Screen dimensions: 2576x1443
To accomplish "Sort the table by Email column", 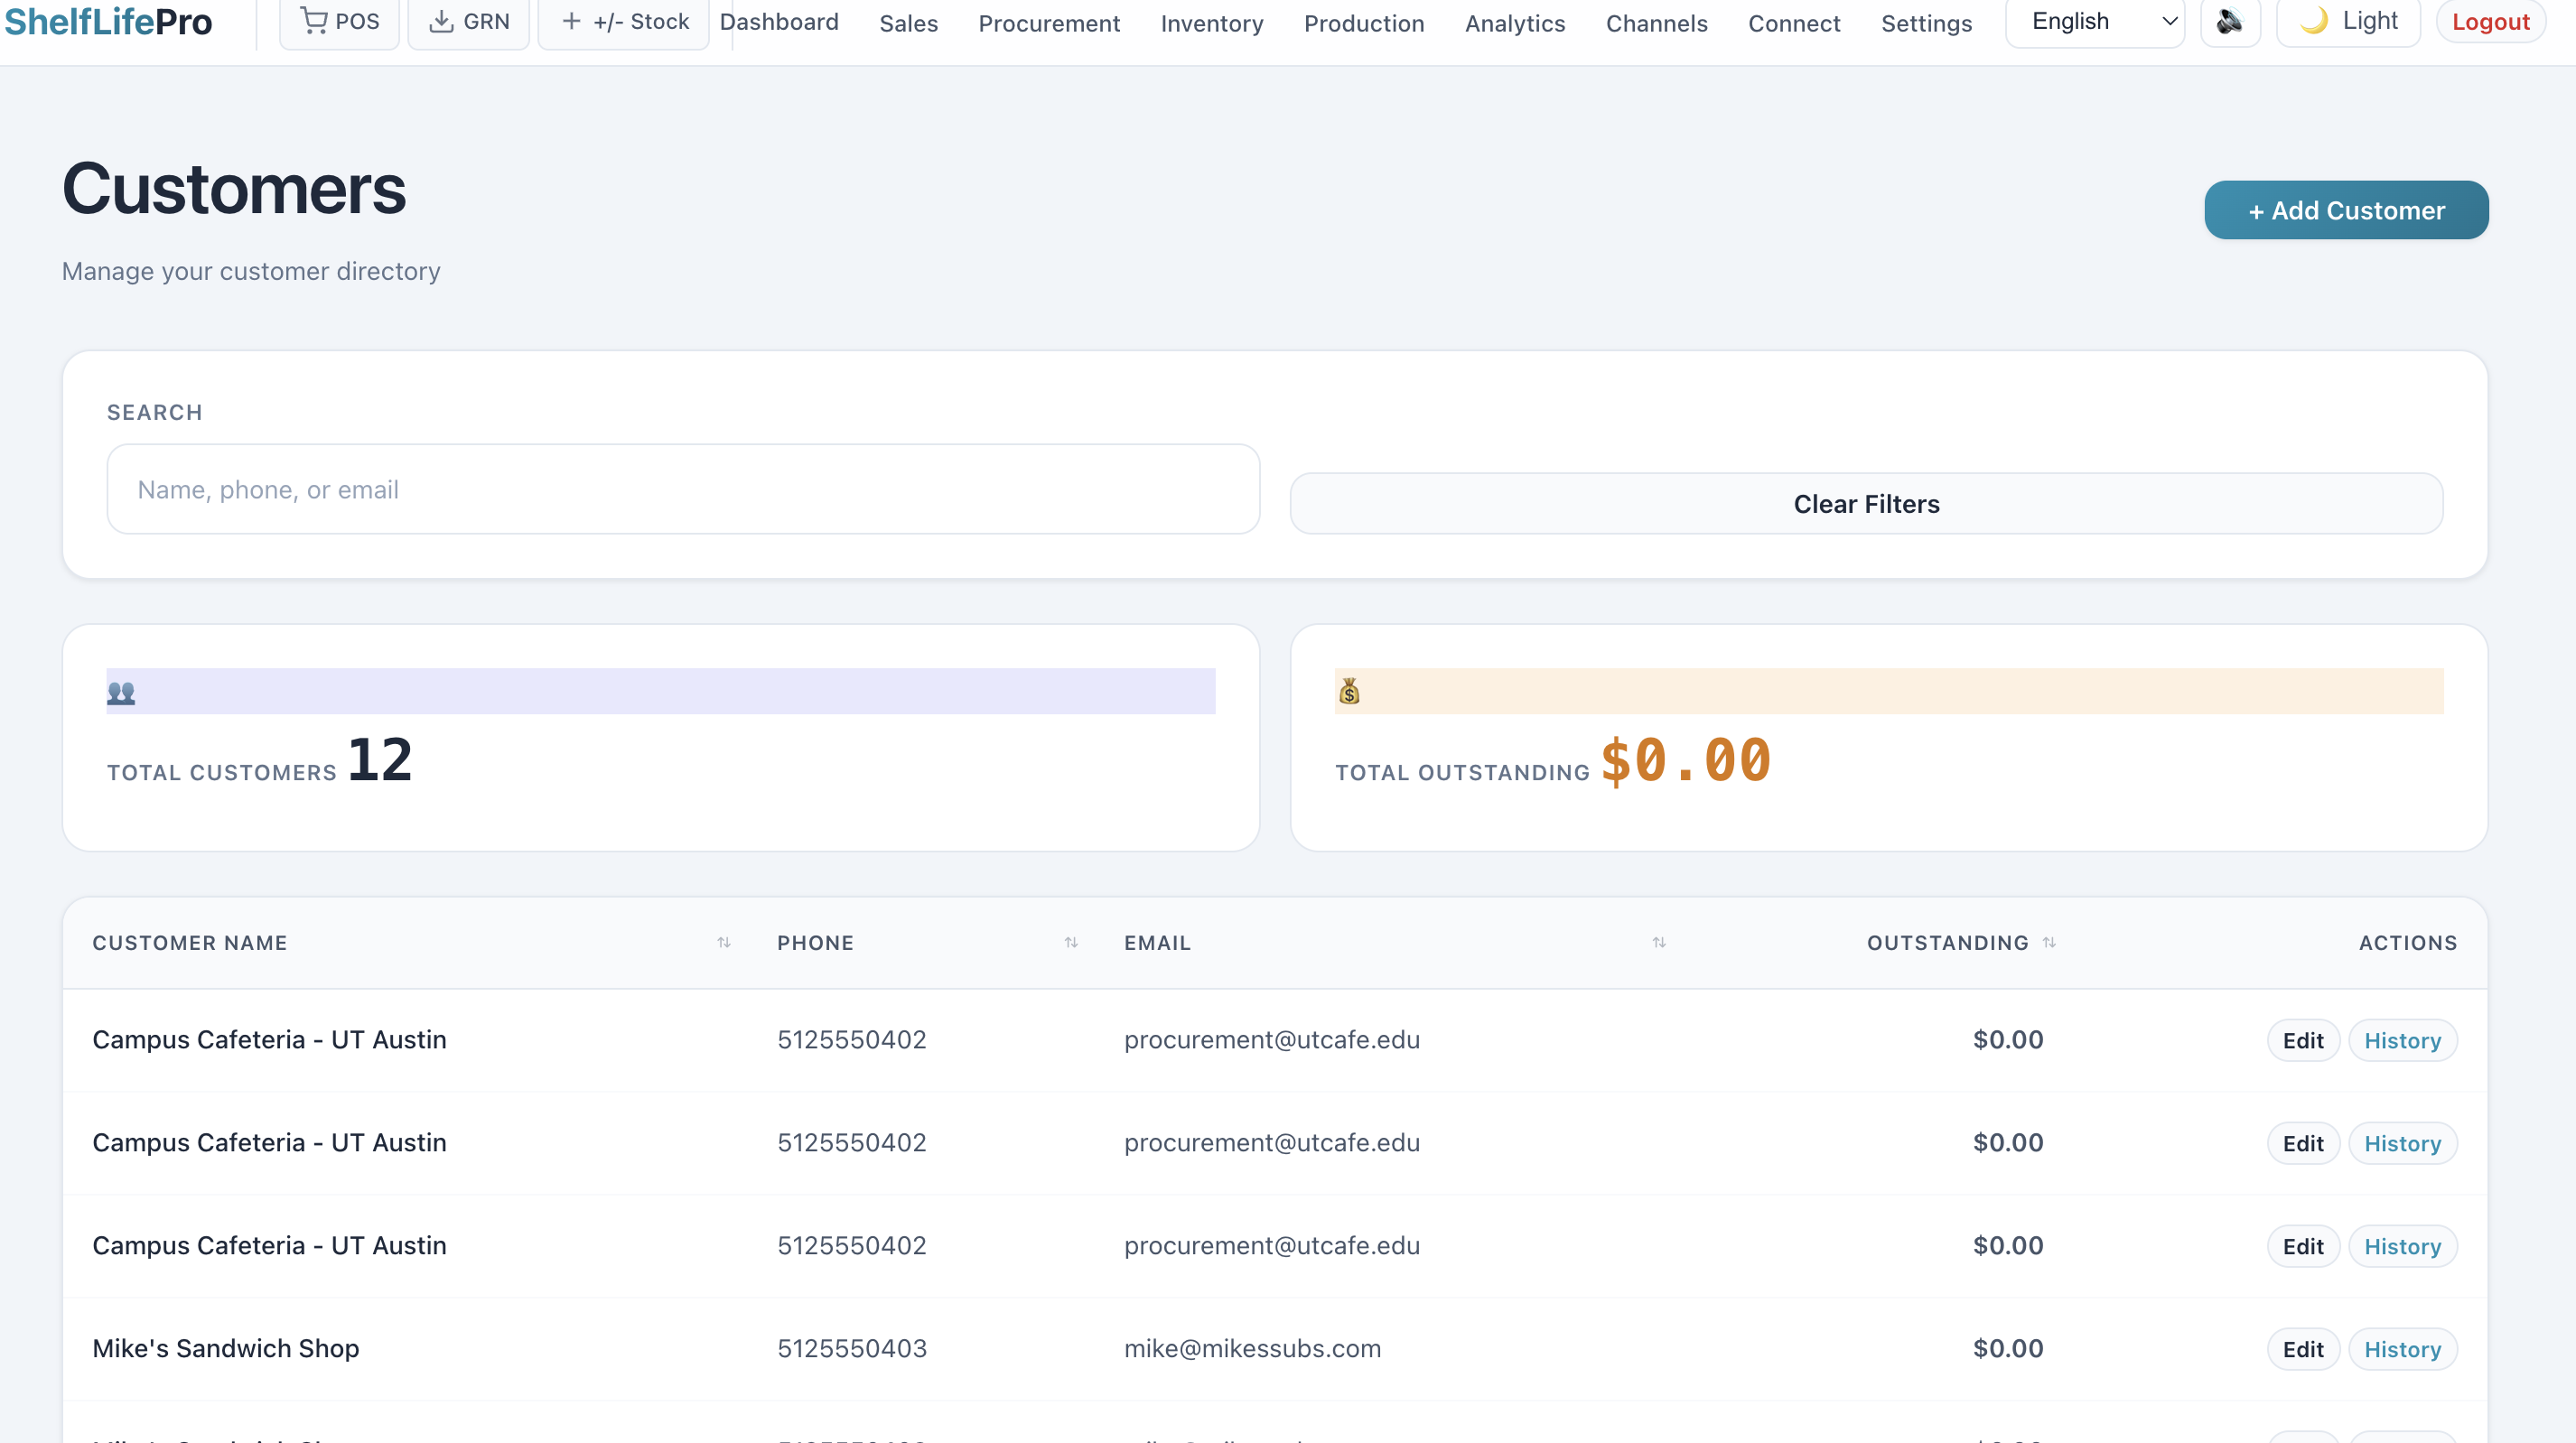I will click(1659, 943).
